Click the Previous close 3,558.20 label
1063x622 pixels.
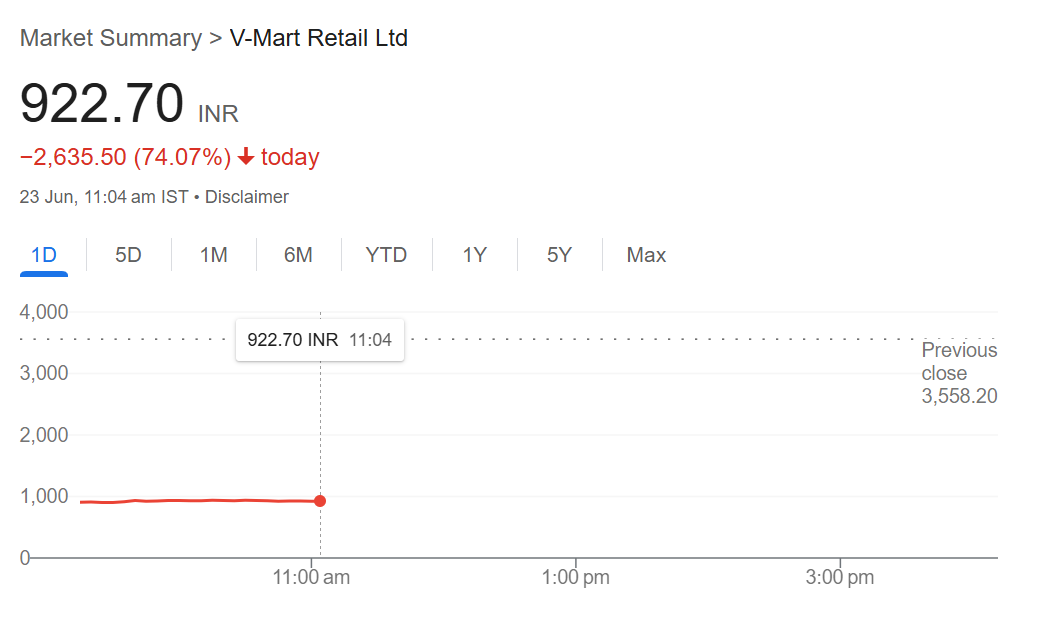959,373
